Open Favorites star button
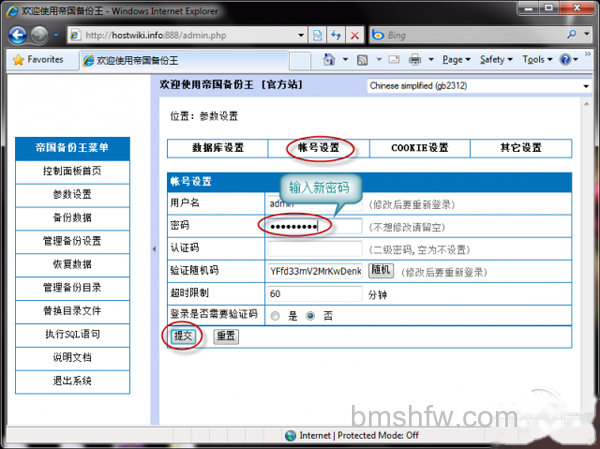Image resolution: width=600 pixels, height=449 pixels. [38, 60]
